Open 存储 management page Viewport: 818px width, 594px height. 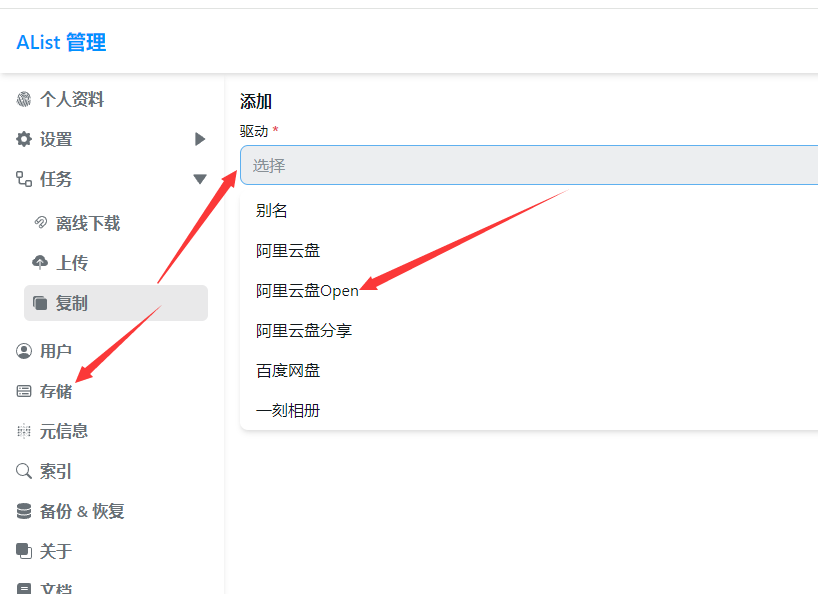coord(56,391)
